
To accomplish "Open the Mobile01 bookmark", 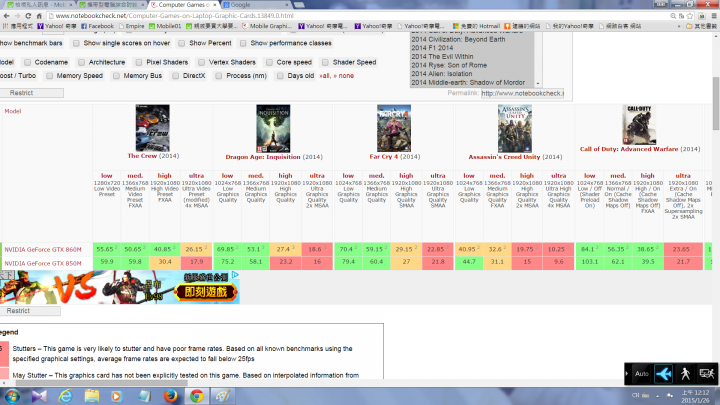I will coord(165,26).
